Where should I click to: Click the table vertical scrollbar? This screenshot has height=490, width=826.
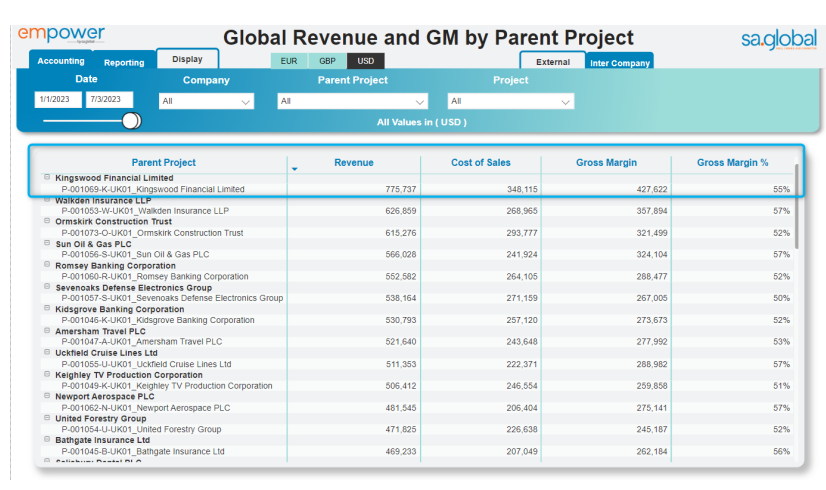click(796, 206)
